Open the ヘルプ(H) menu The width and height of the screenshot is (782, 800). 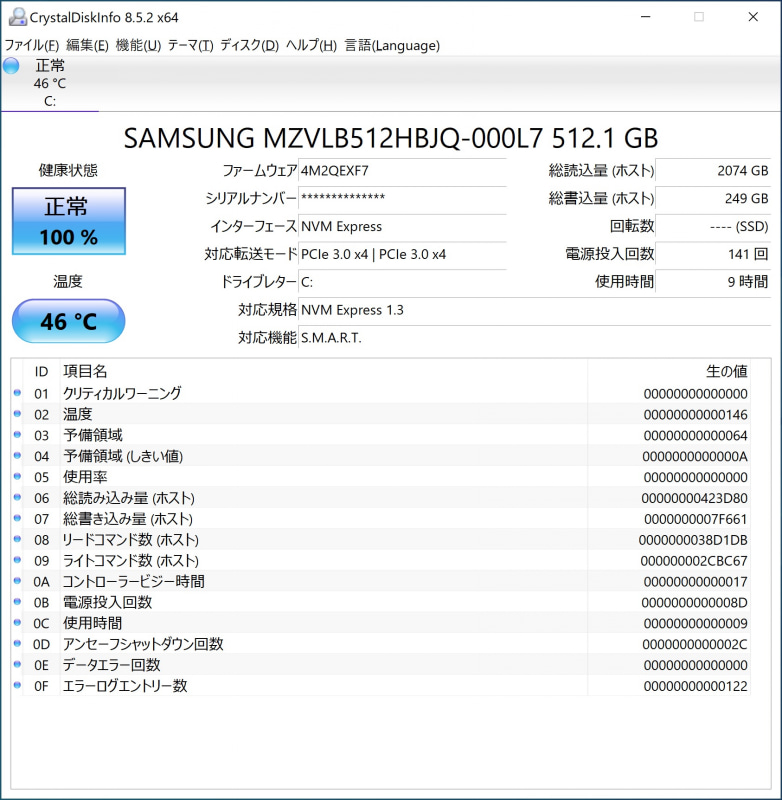(x=311, y=45)
